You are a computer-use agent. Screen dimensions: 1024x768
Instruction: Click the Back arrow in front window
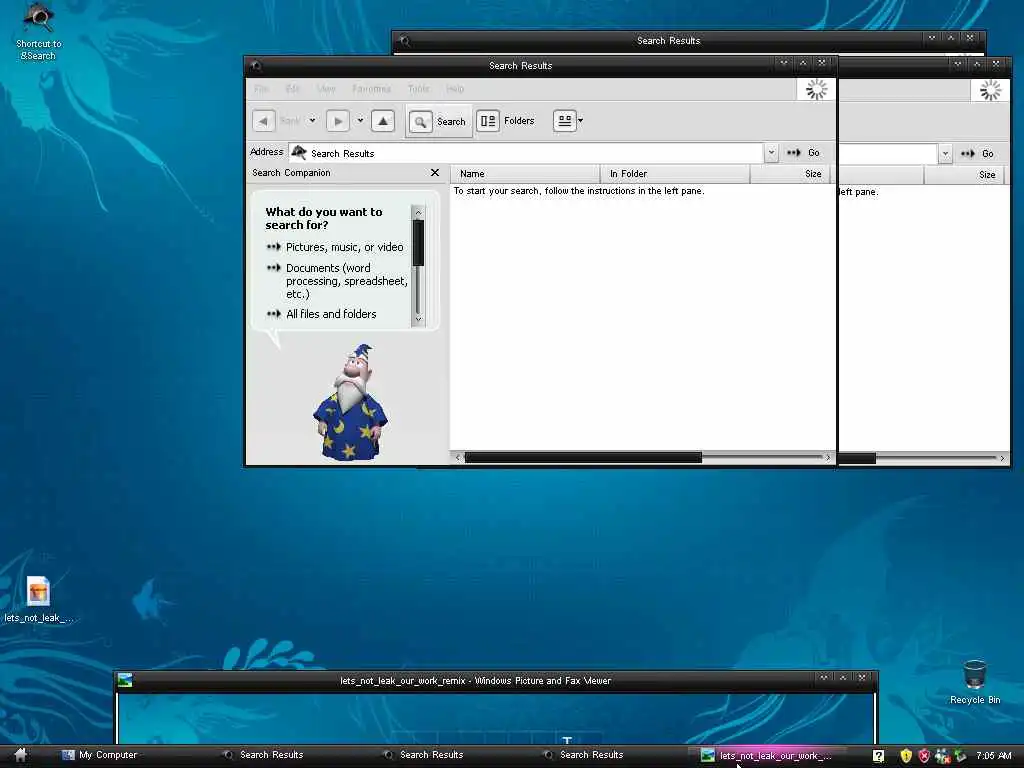click(x=264, y=121)
